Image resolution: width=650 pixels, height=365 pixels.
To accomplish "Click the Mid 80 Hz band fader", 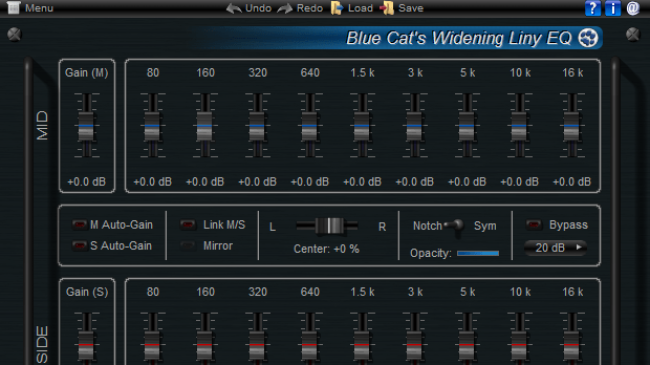I will [153, 126].
